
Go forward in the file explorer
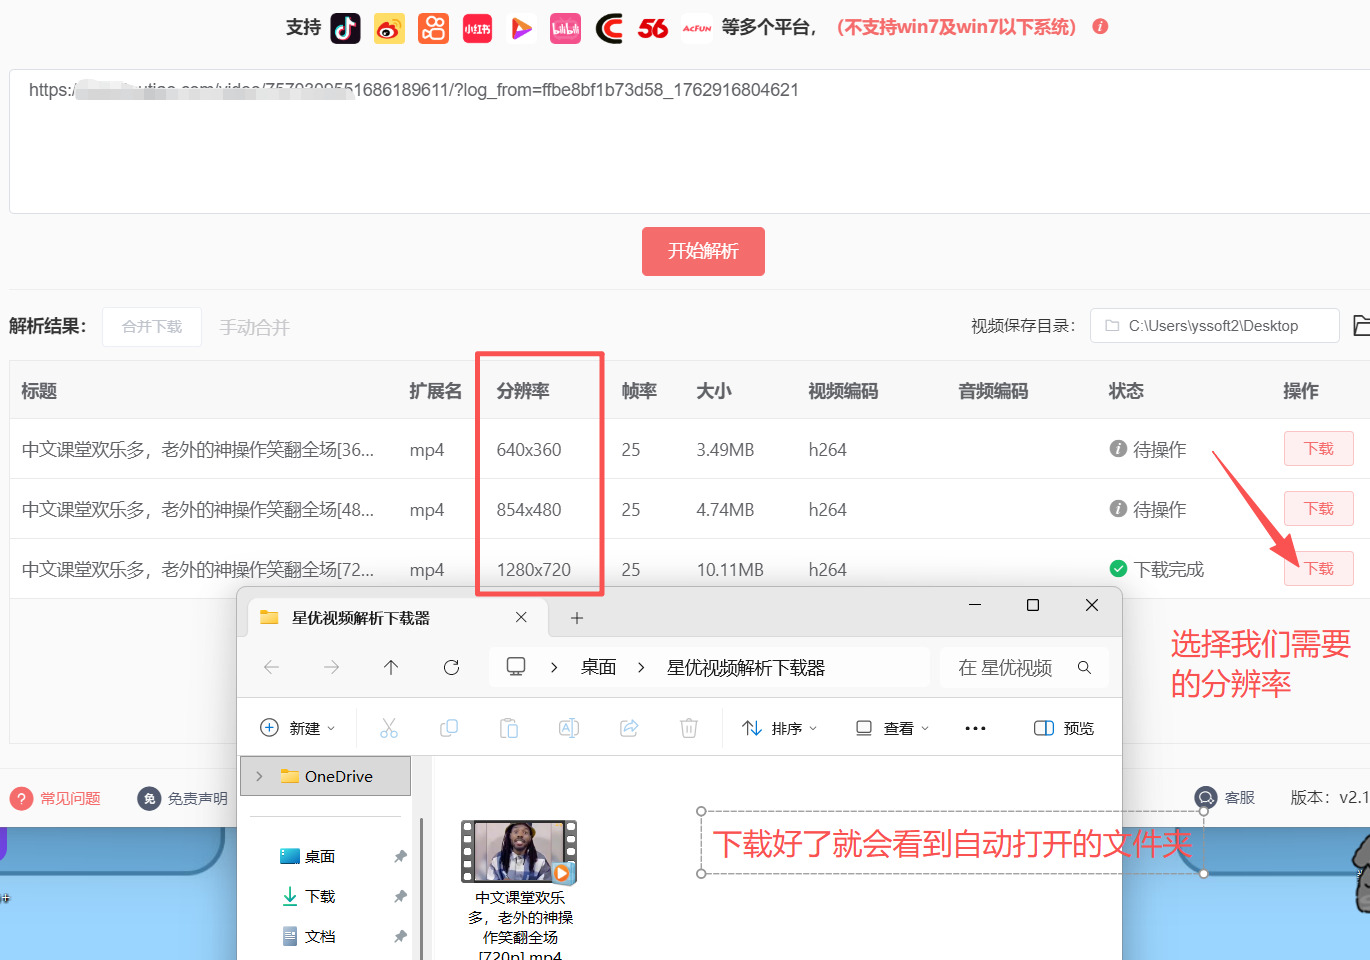[x=331, y=667]
